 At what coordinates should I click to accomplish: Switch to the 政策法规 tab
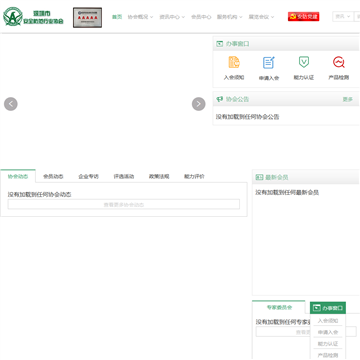159,176
